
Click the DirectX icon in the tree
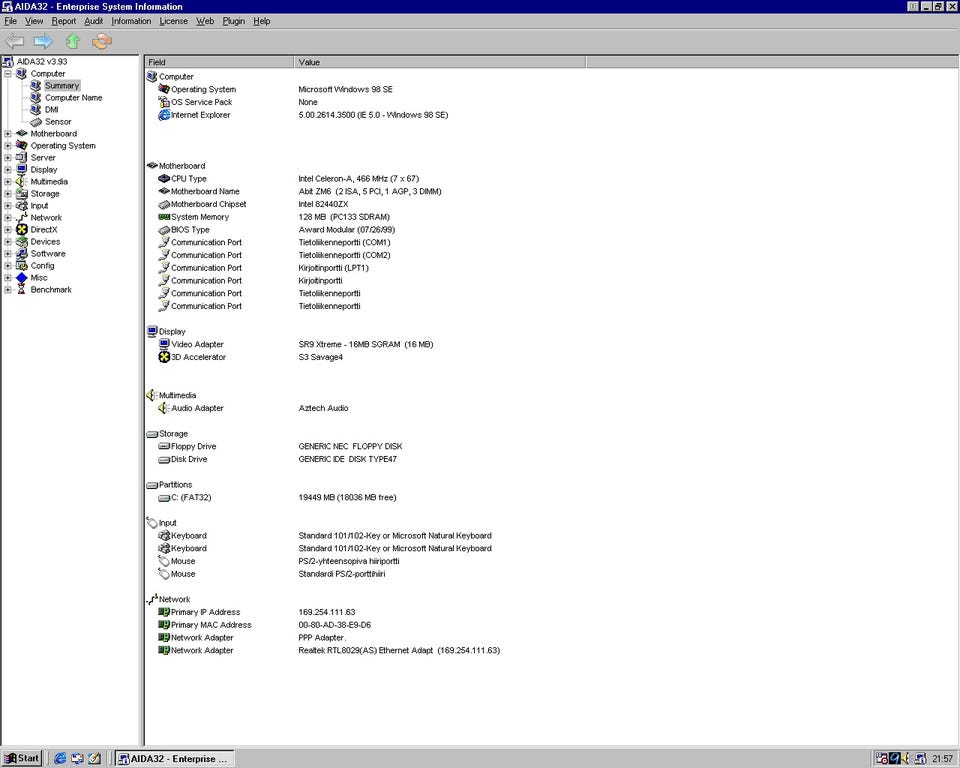[x=21, y=230]
